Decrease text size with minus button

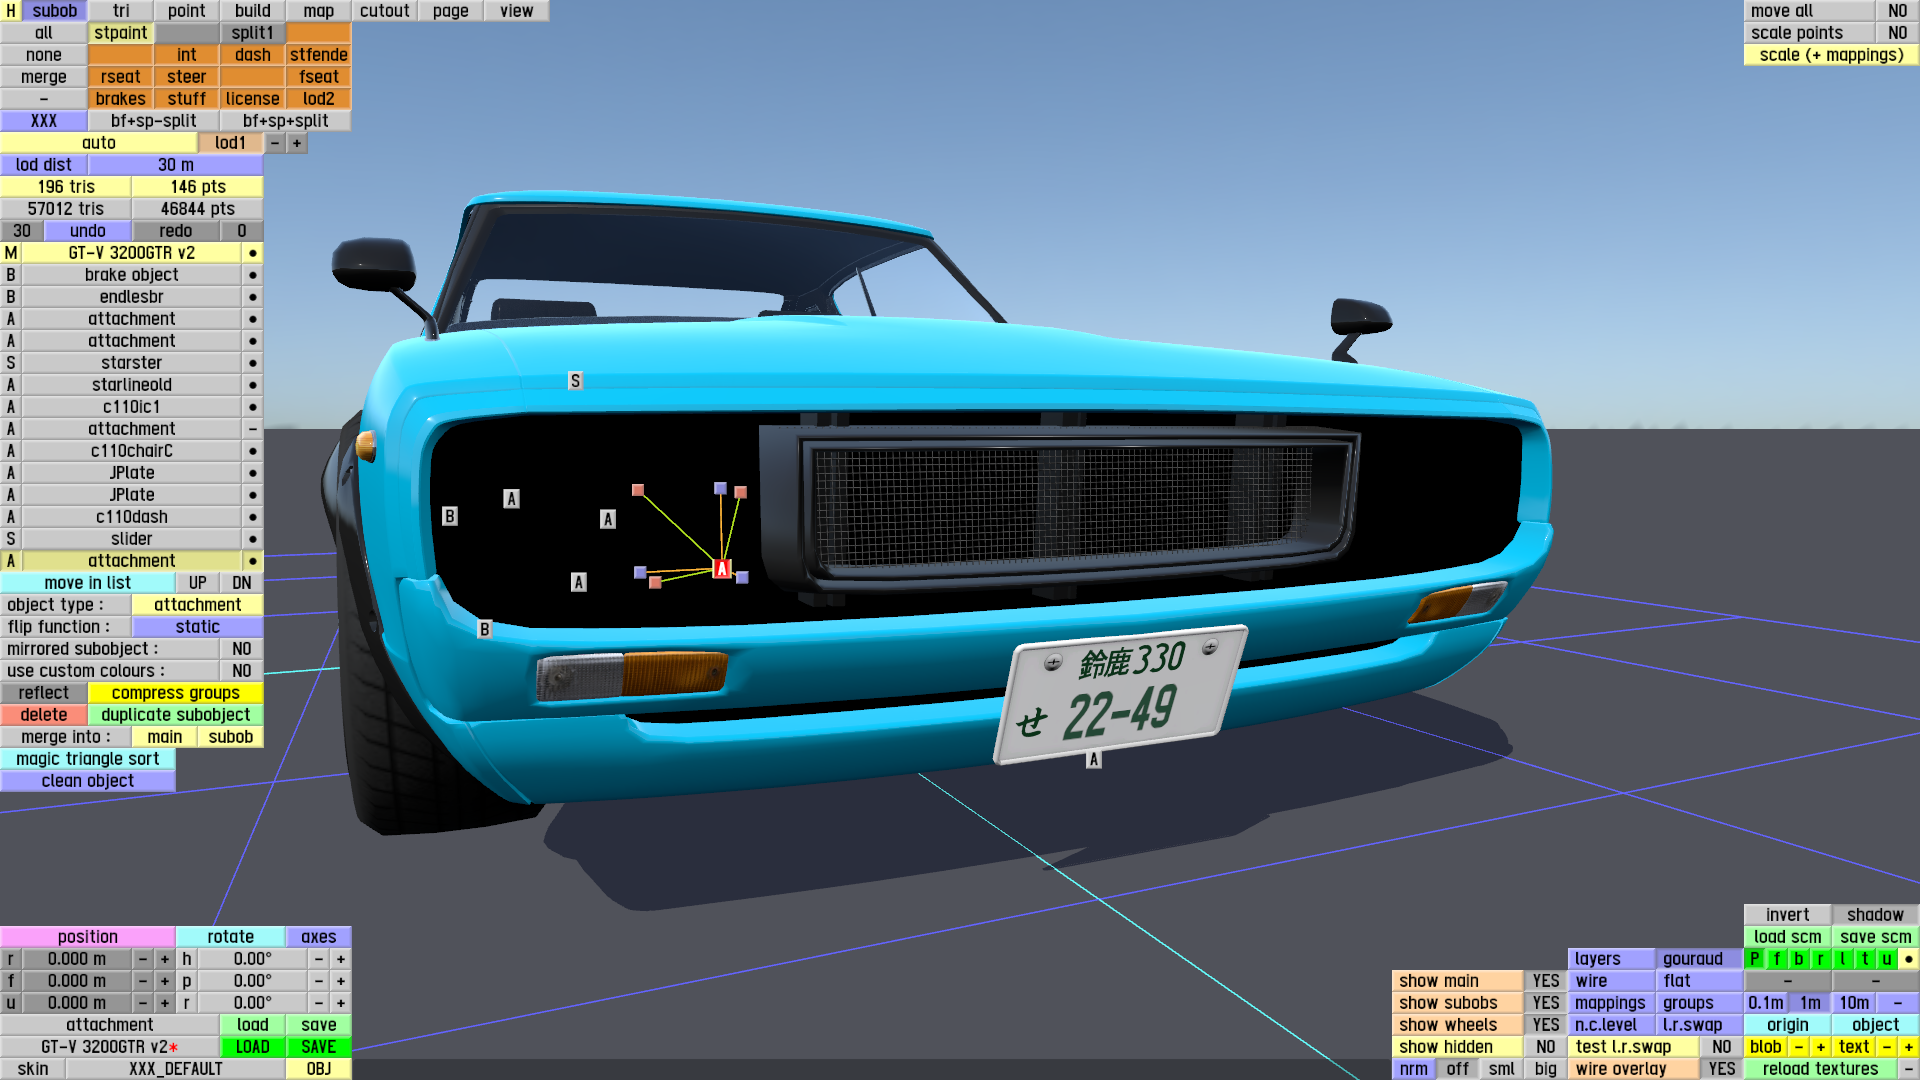(x=1887, y=1047)
